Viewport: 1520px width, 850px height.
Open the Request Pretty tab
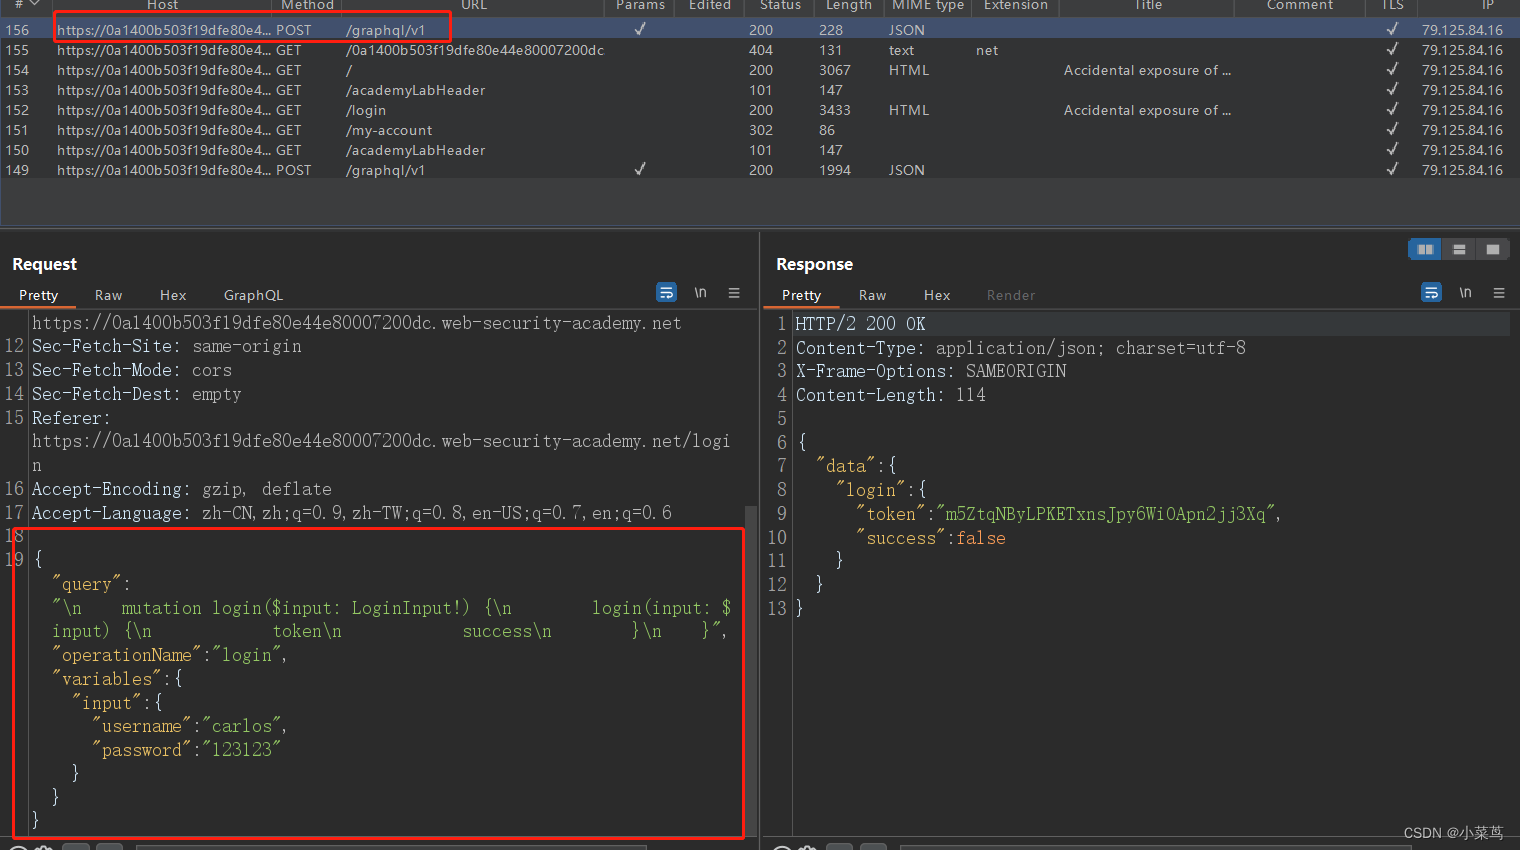click(x=38, y=295)
